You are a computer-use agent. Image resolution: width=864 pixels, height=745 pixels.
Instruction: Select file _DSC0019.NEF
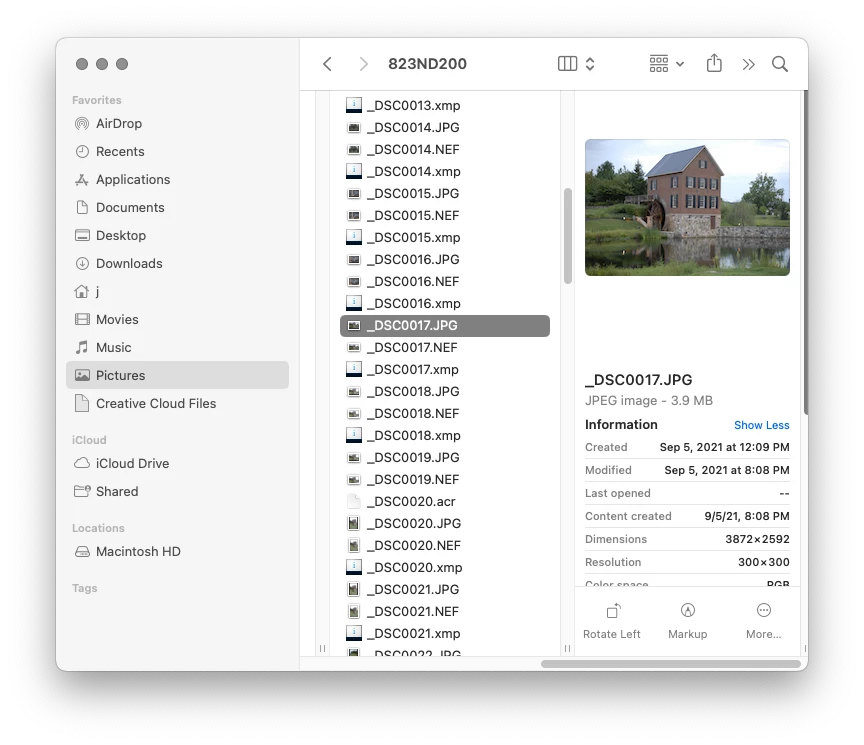click(x=445, y=480)
